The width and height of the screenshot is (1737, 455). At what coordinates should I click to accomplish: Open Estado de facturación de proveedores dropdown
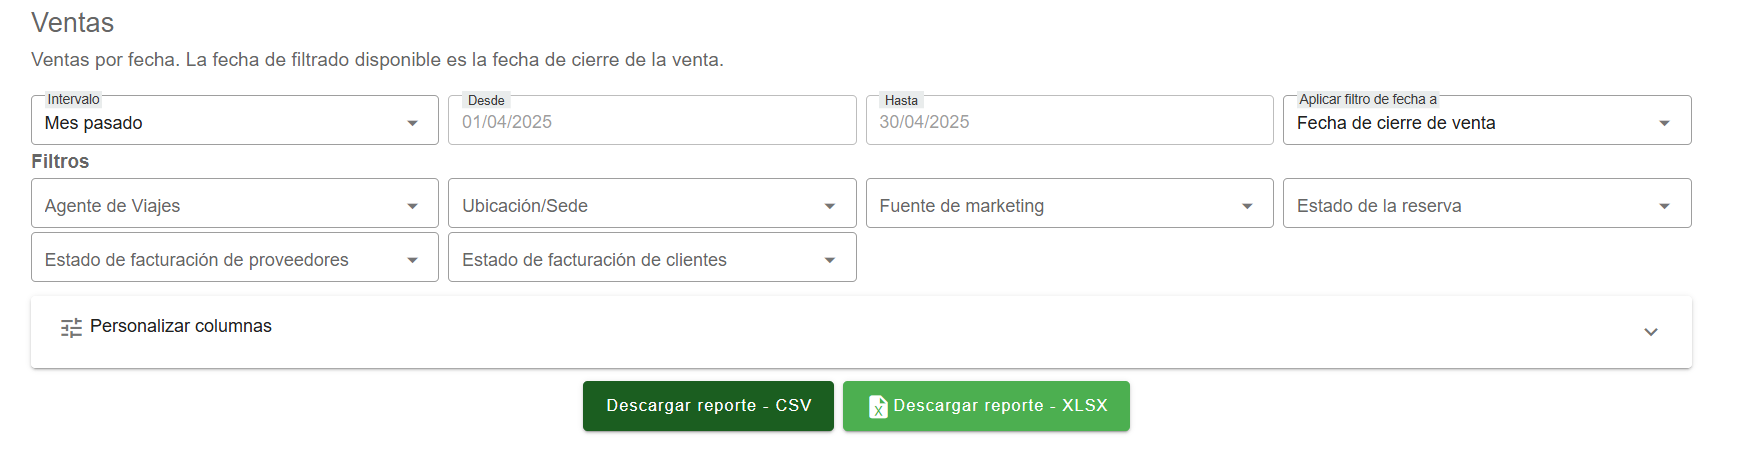click(x=220, y=259)
